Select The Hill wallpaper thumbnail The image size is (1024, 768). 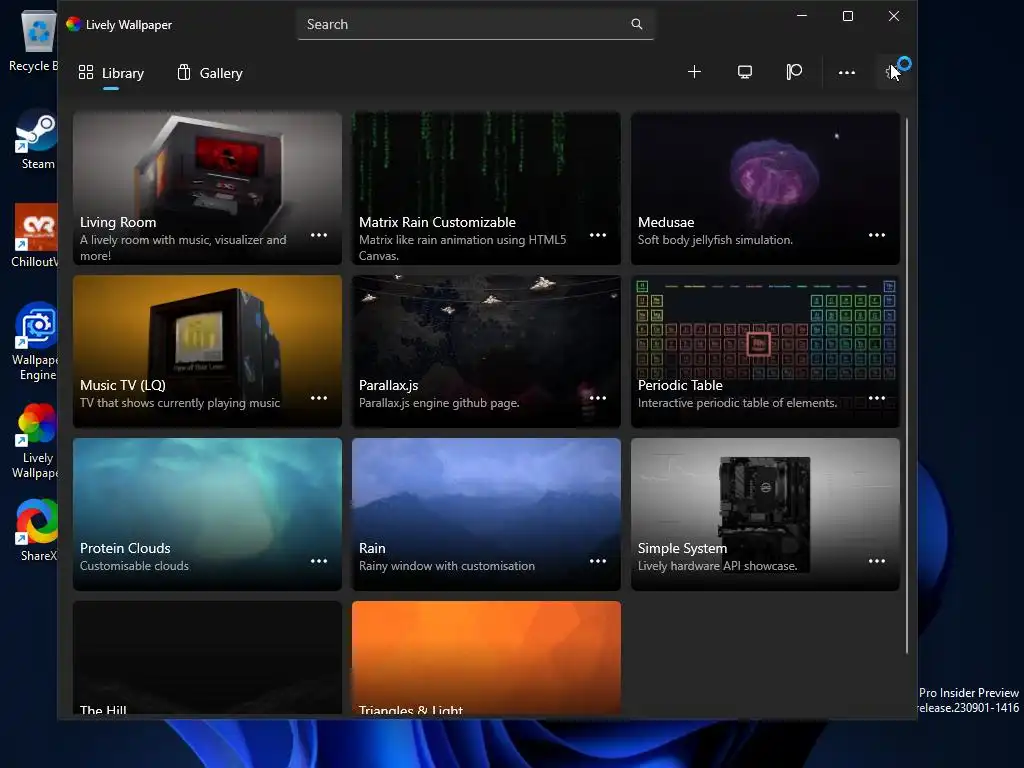tap(207, 658)
